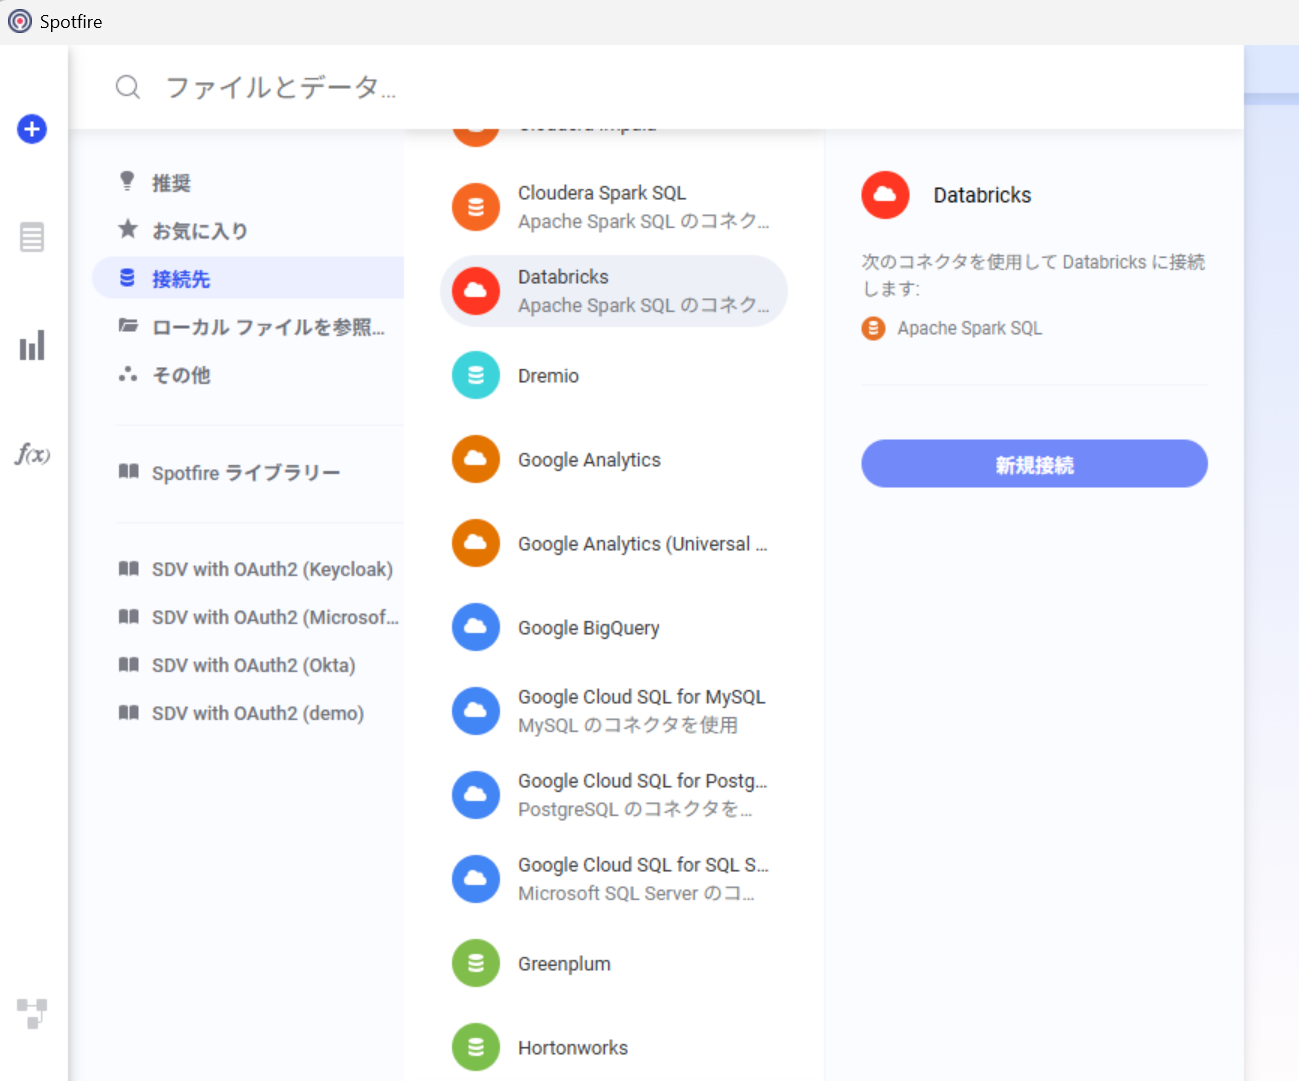Select the f(x) functions sidebar icon
Viewport: 1299px width, 1081px height.
[x=31, y=453]
